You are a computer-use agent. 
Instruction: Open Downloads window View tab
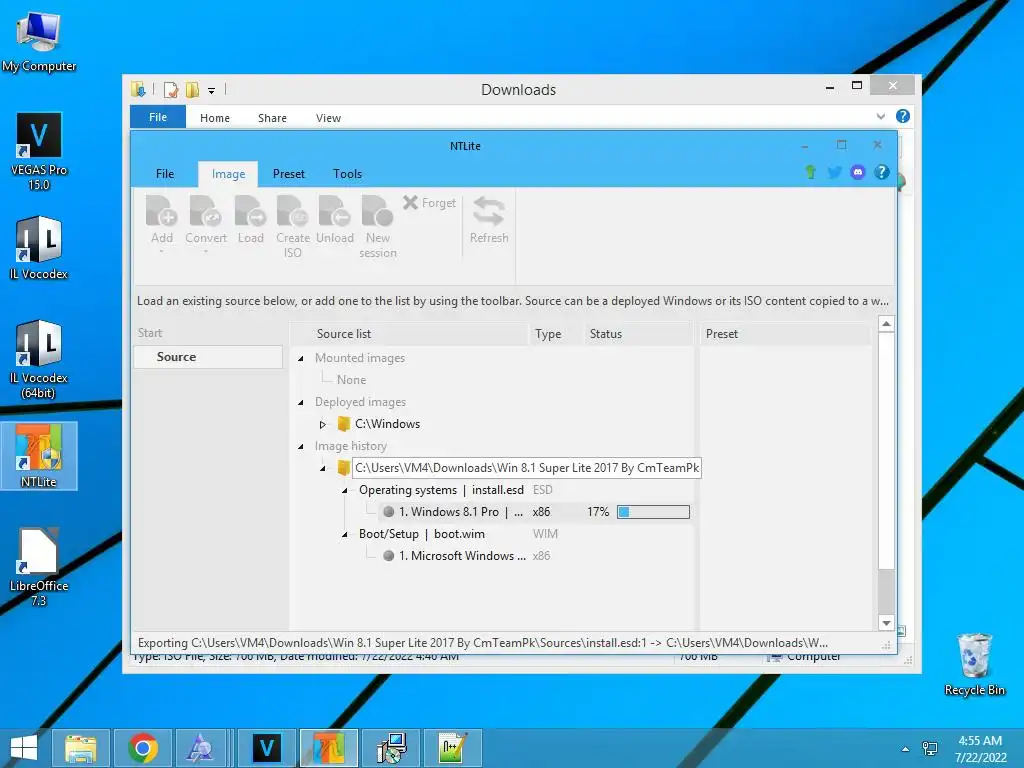pyautogui.click(x=328, y=118)
